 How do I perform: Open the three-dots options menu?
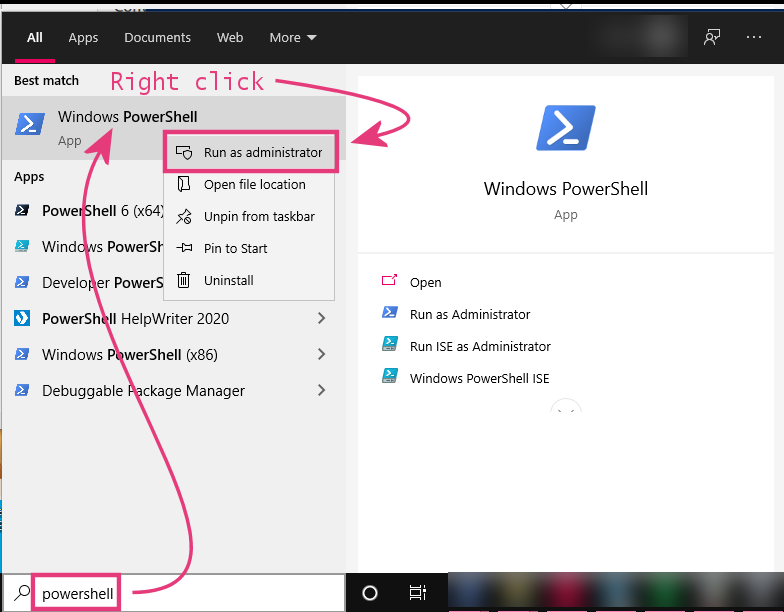coord(754,37)
